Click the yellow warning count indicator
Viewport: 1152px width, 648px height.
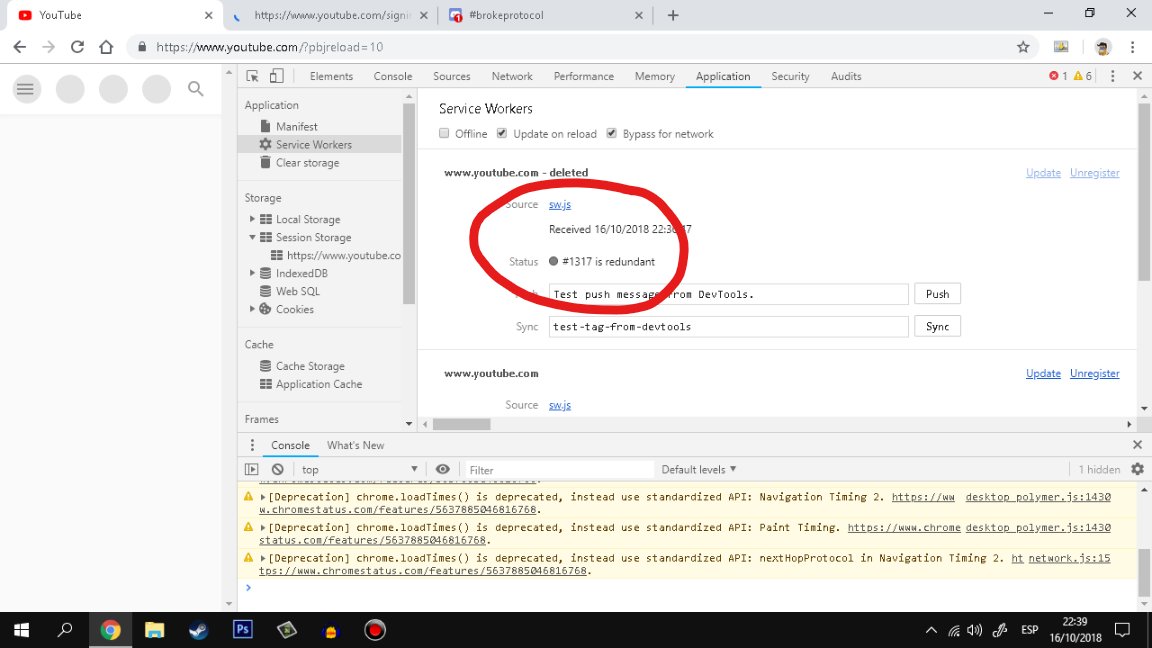(1082, 76)
